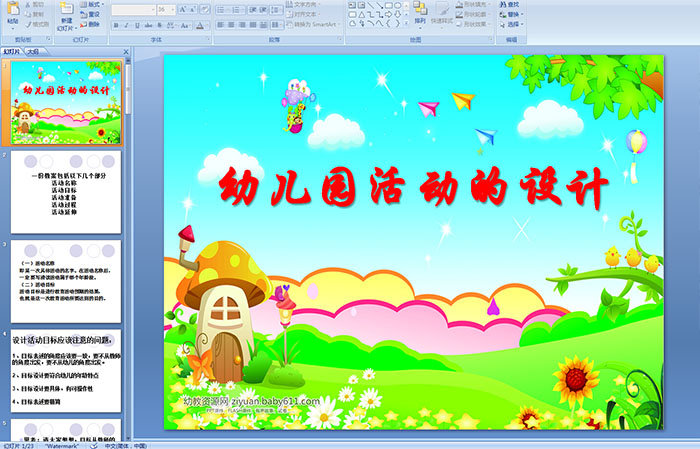Select the straight Line shape
Screen dimensions: 700x449
[x=371, y=5]
